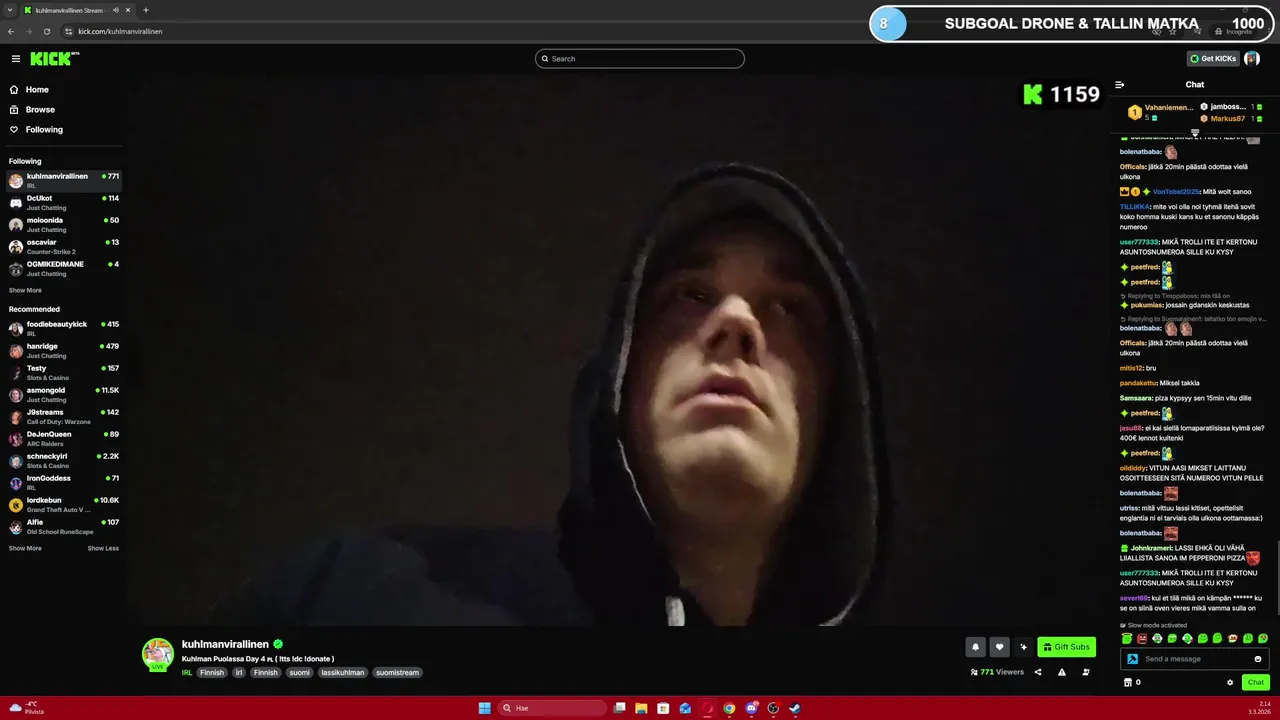1280x720 pixels.
Task: Share the stream via share icon
Action: click(x=1037, y=672)
